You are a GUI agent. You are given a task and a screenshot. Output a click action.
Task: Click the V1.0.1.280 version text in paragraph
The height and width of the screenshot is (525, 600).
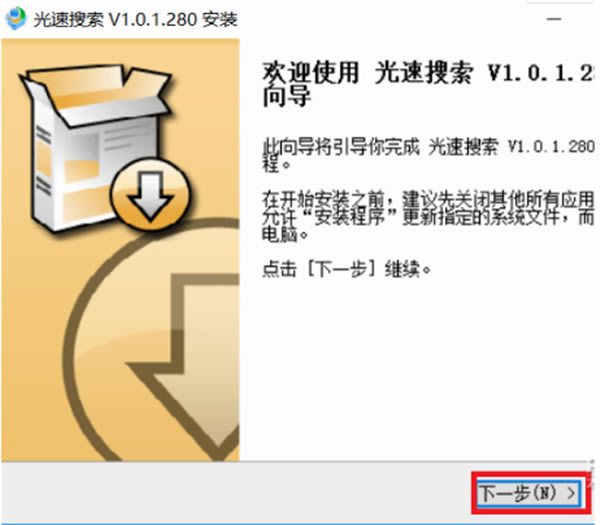551,146
